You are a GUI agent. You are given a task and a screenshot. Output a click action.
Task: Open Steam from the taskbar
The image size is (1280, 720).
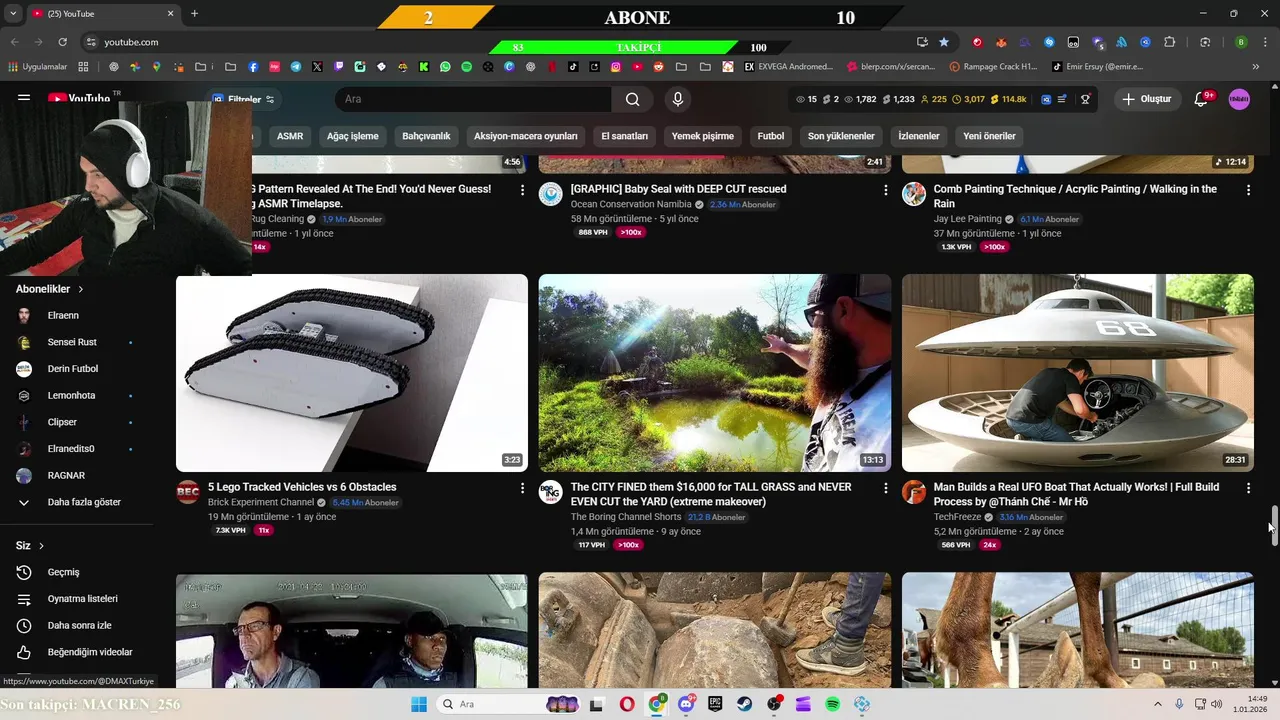coord(745,704)
